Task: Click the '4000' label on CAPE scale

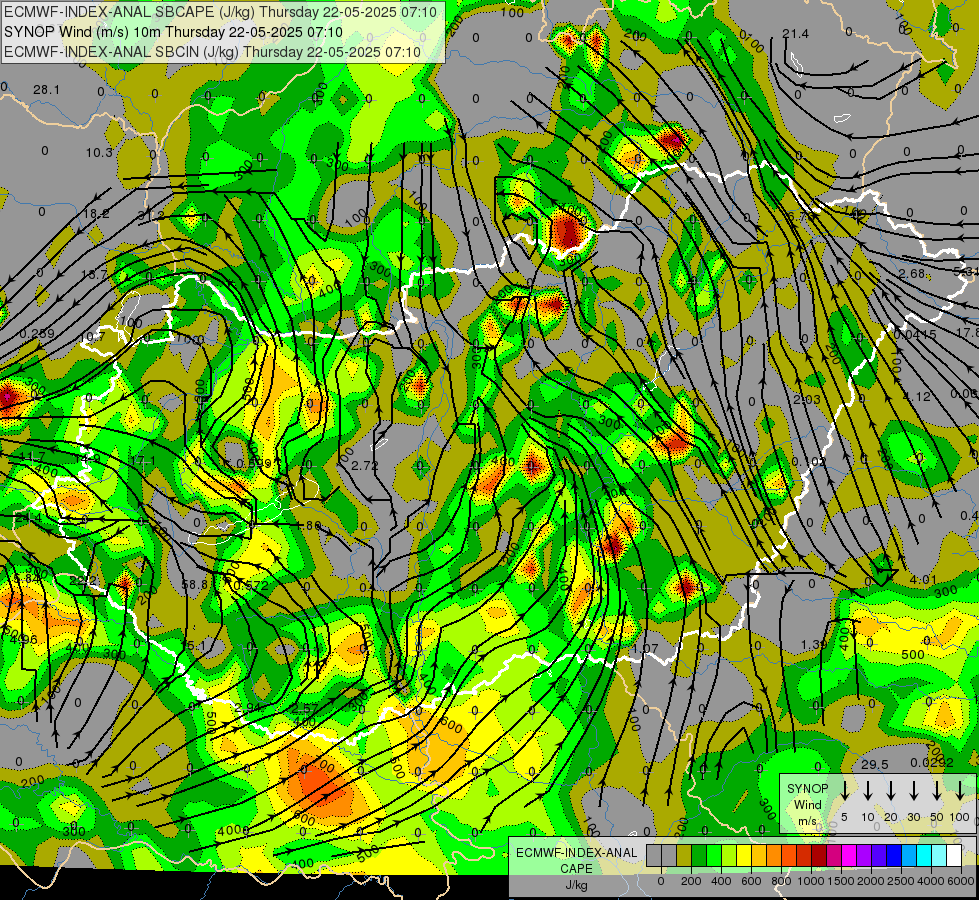Action: 932,881
